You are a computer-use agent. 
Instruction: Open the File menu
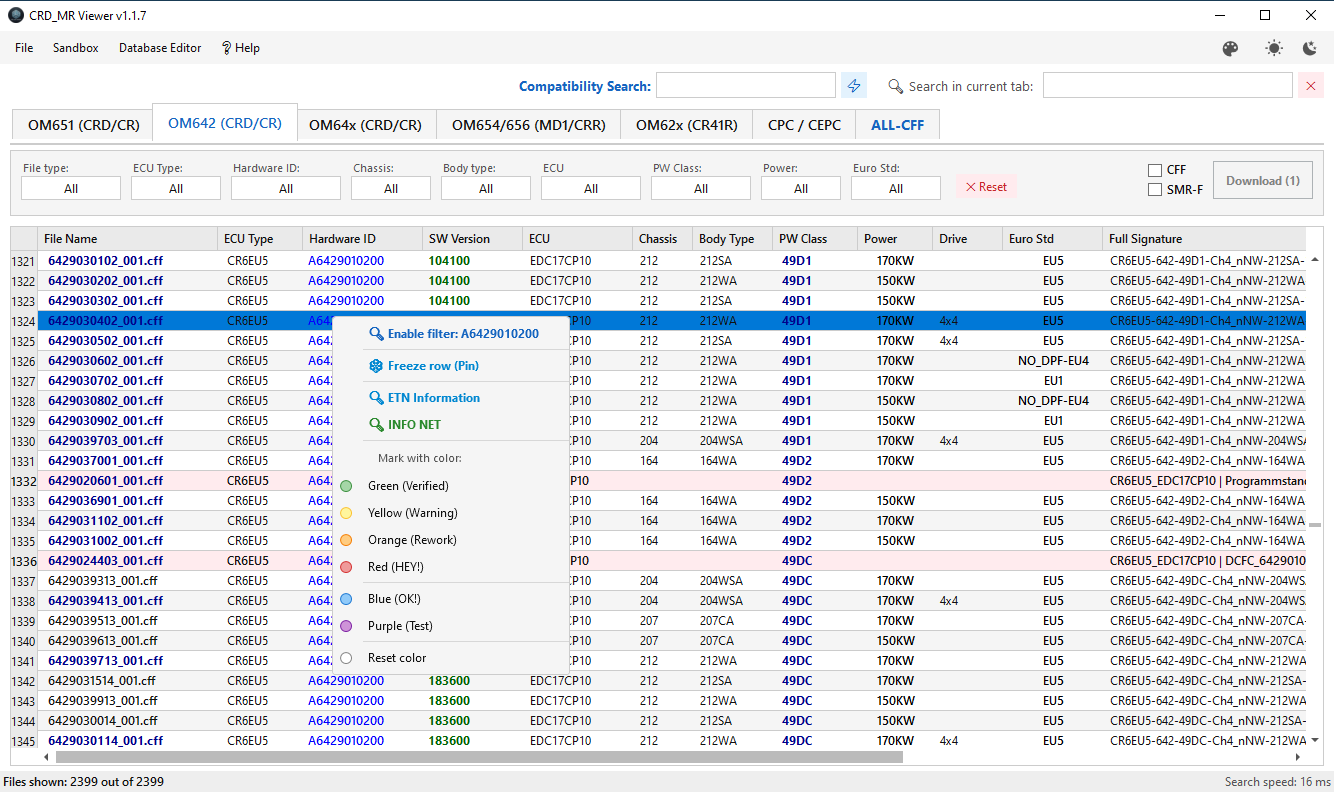[x=24, y=48]
